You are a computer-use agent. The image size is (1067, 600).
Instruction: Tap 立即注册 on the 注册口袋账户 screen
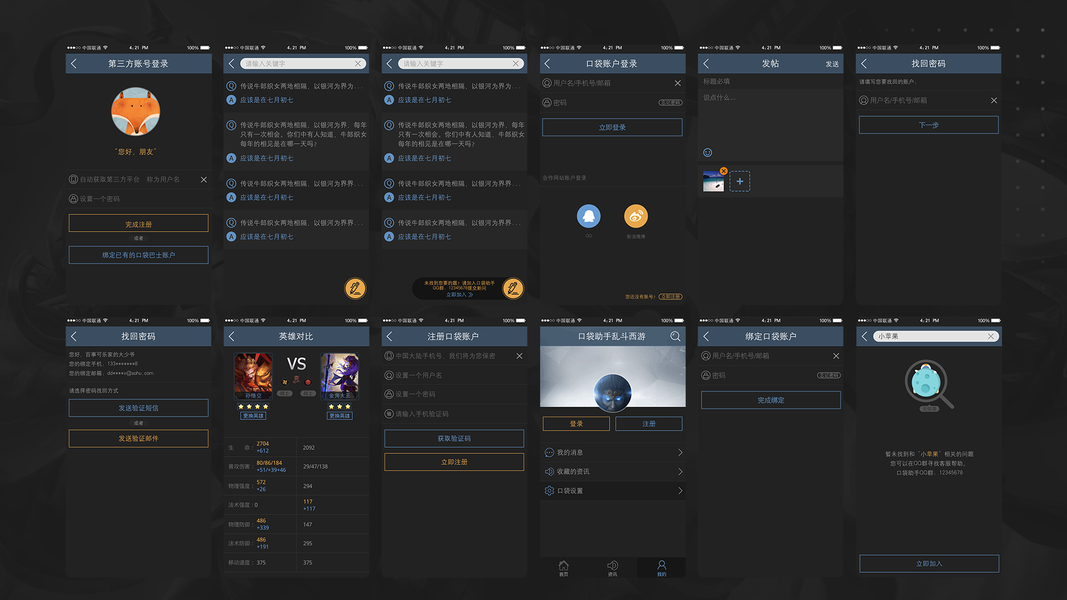point(454,462)
